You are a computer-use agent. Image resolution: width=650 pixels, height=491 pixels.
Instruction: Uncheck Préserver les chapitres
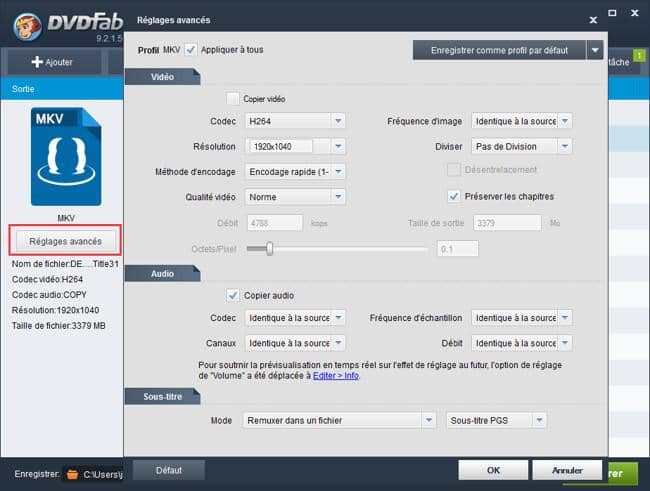[454, 196]
